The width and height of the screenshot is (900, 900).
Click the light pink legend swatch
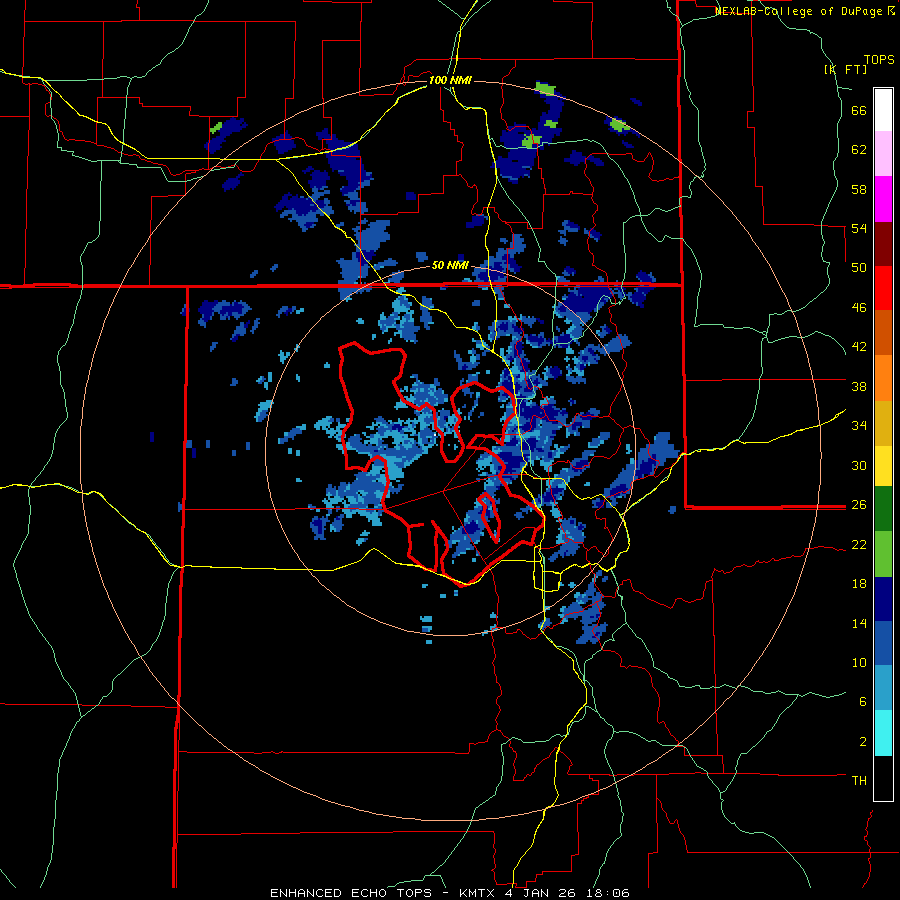point(883,153)
